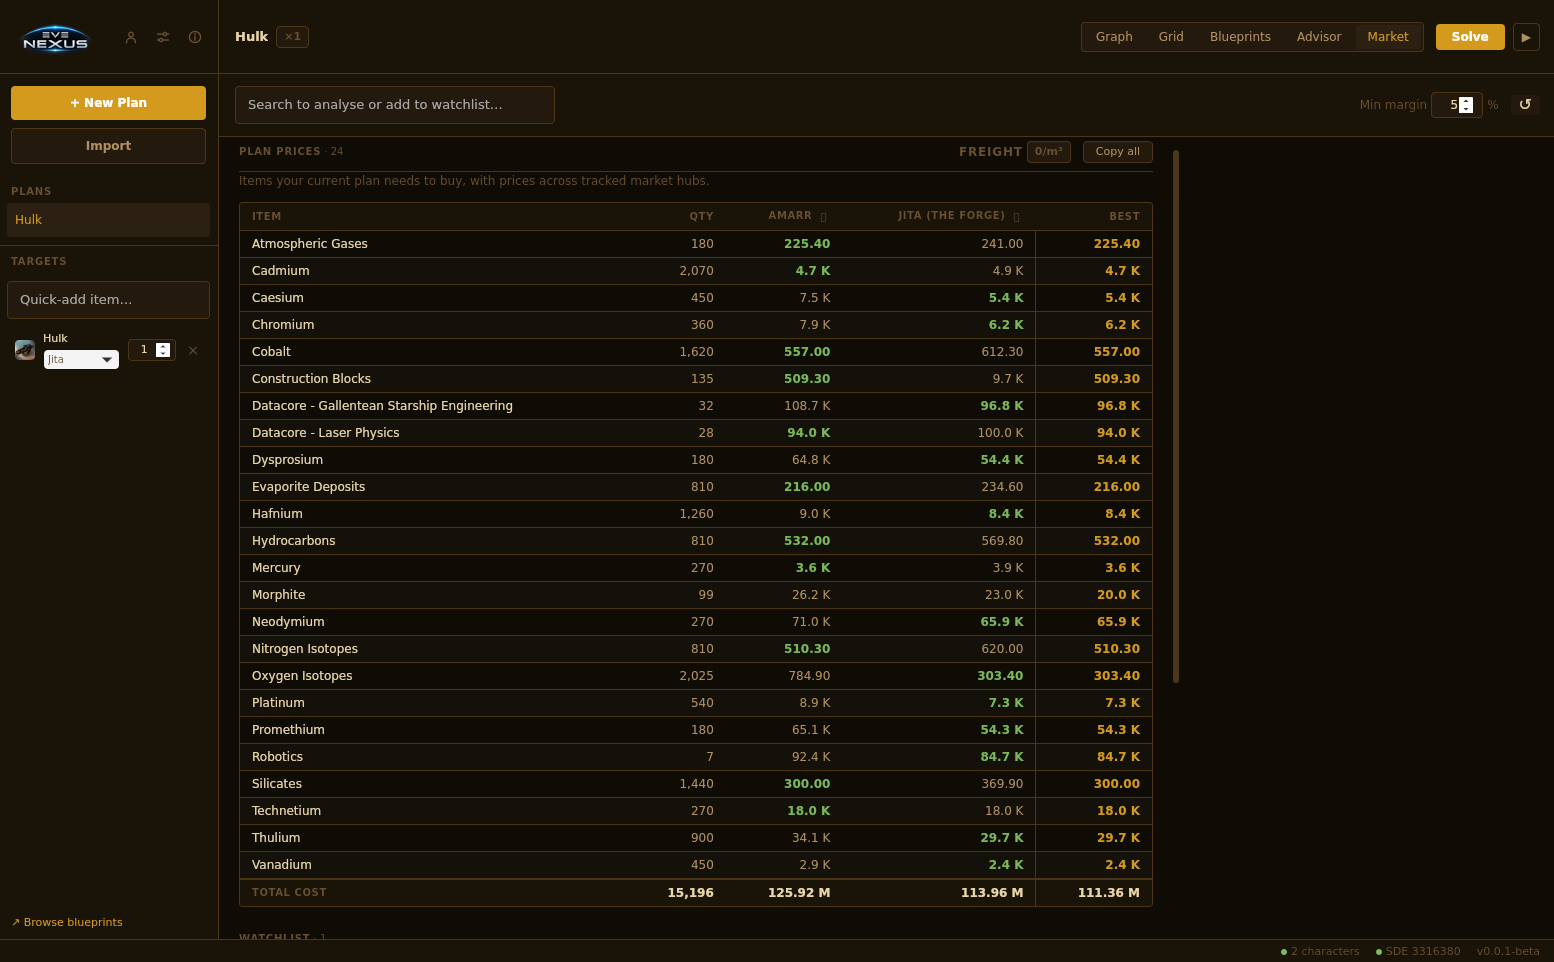The height and width of the screenshot is (962, 1554).
Task: Switch to the Grid tab
Action: (x=1171, y=37)
